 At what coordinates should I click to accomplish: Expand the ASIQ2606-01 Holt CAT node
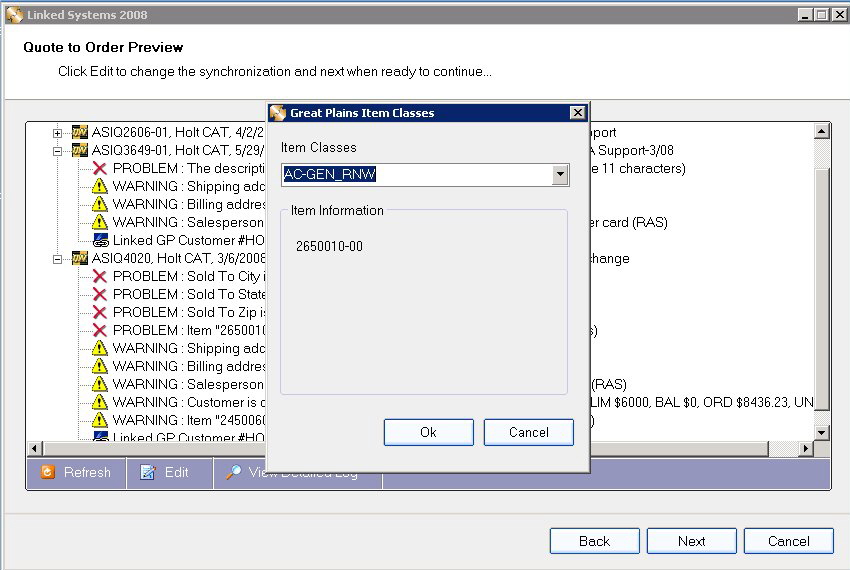tap(57, 133)
